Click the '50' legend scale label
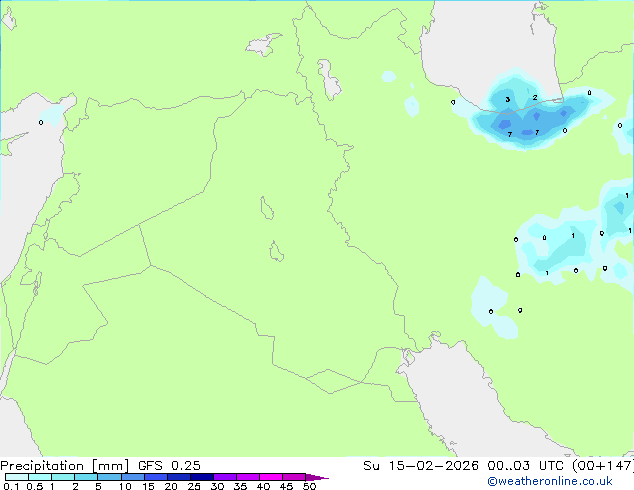This screenshot has width=634, height=490. click(x=310, y=486)
